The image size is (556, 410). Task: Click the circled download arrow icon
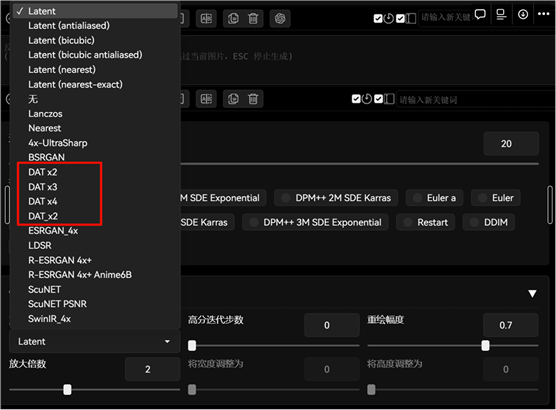coord(523,15)
